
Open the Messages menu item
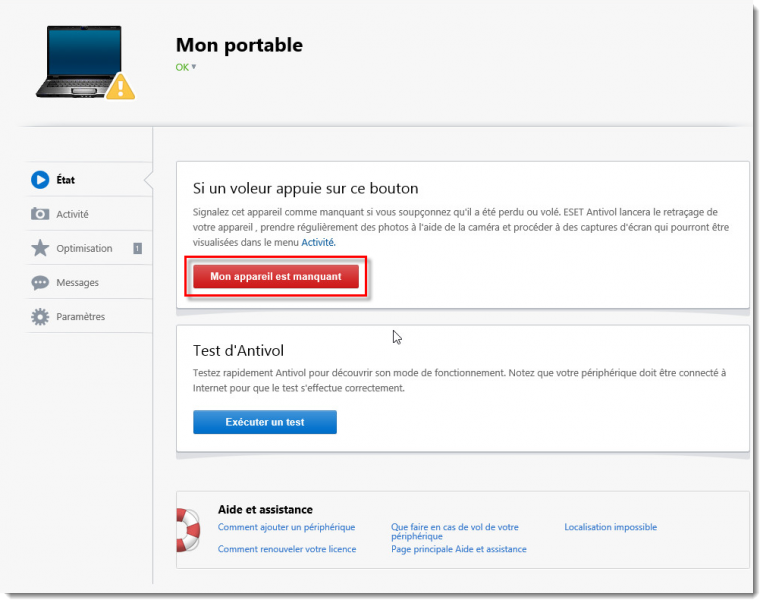89,283
